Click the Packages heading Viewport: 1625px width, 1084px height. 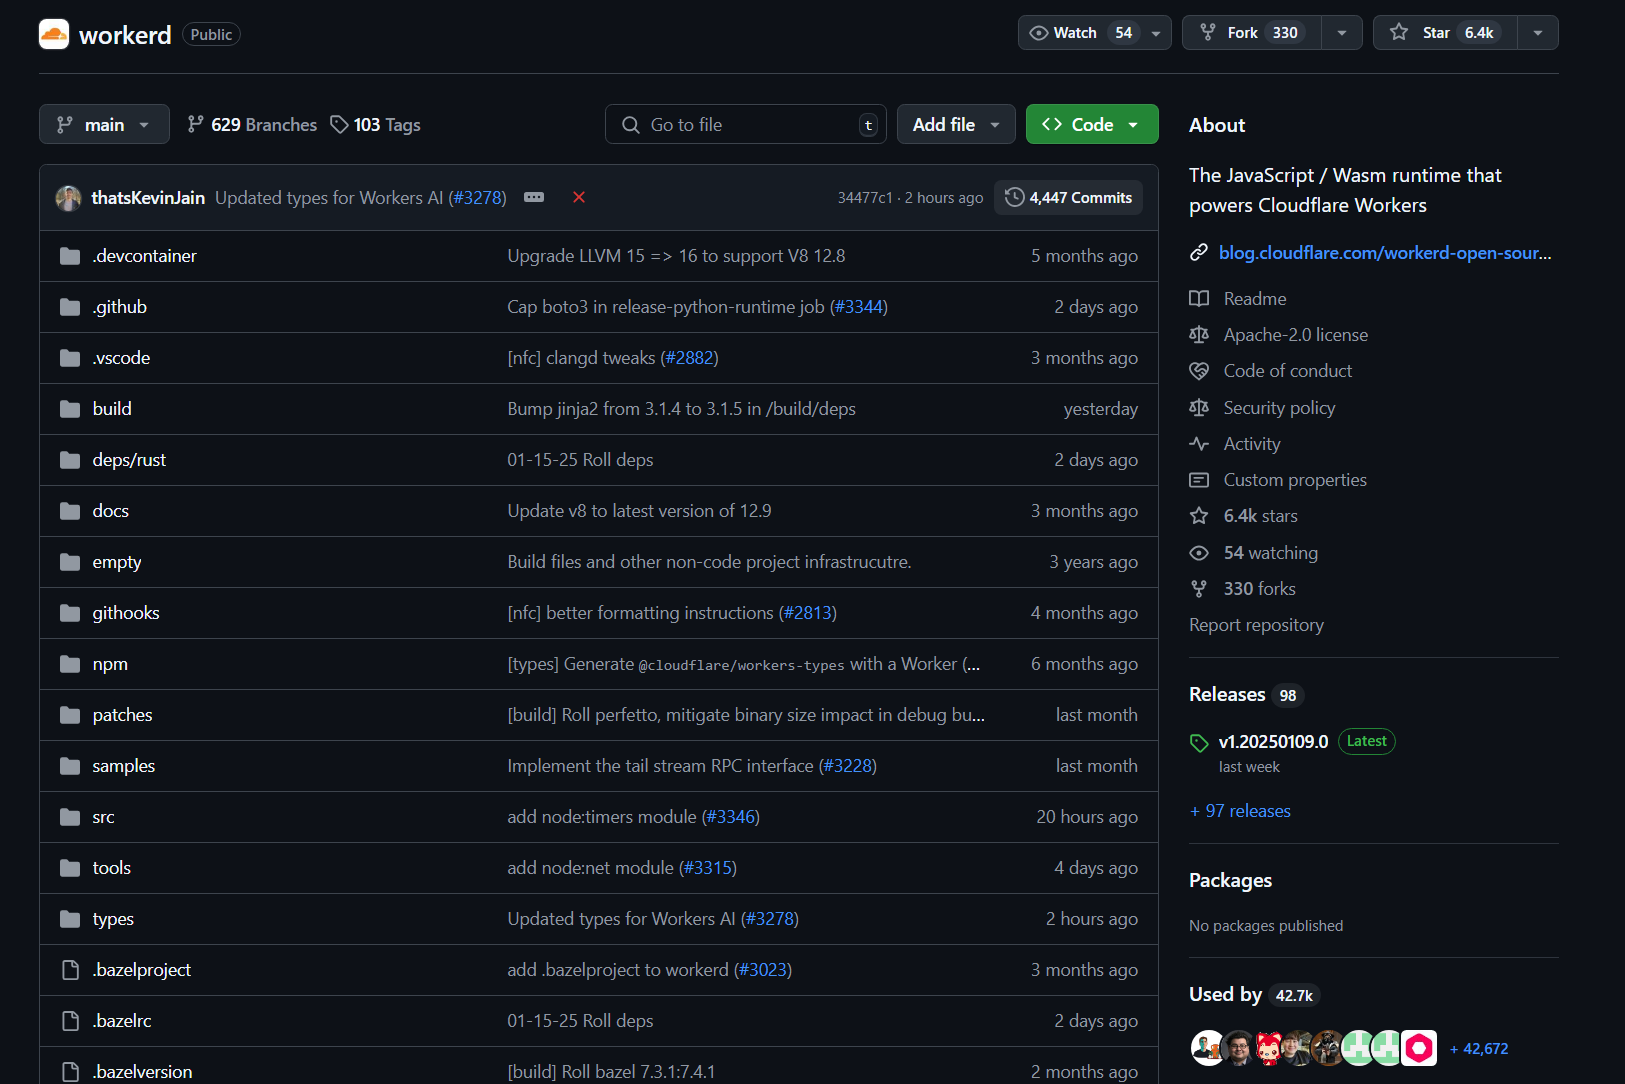click(1230, 880)
